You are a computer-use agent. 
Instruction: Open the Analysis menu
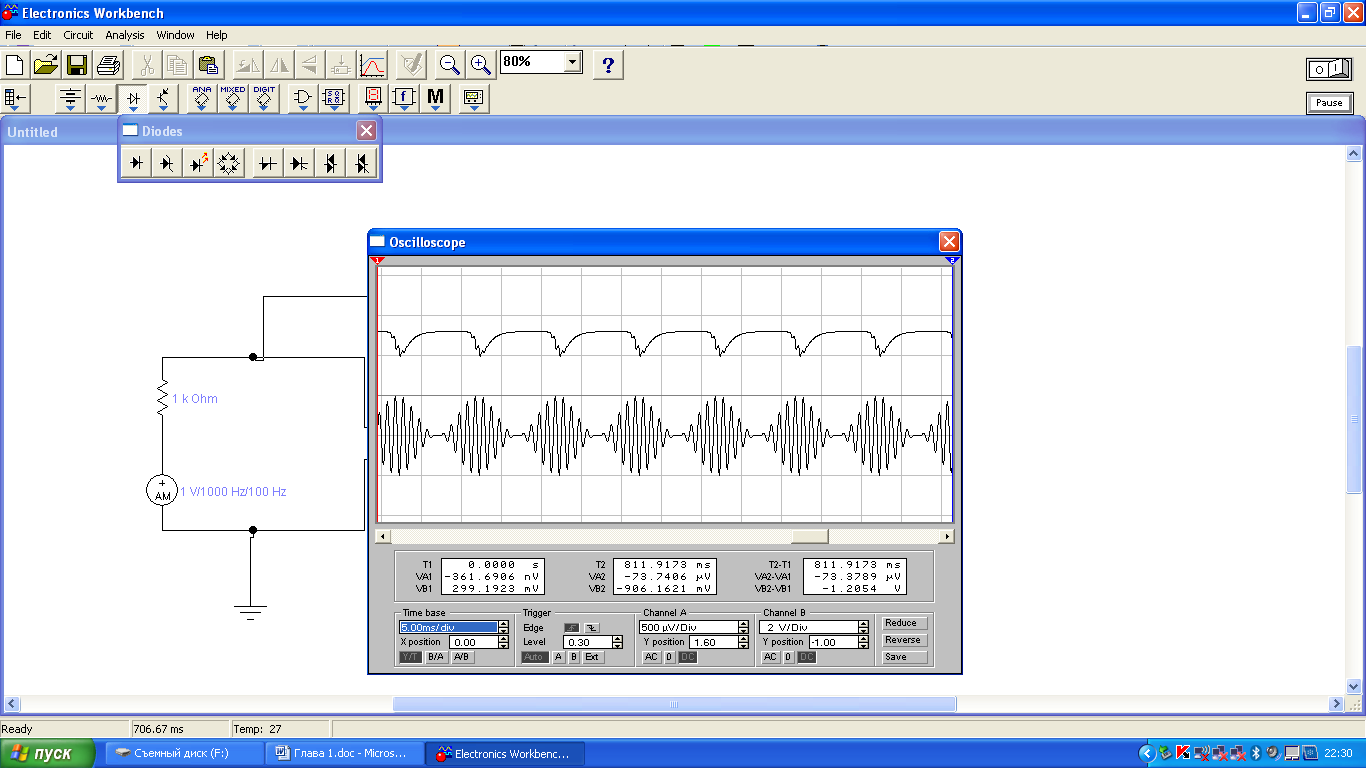(x=125, y=35)
